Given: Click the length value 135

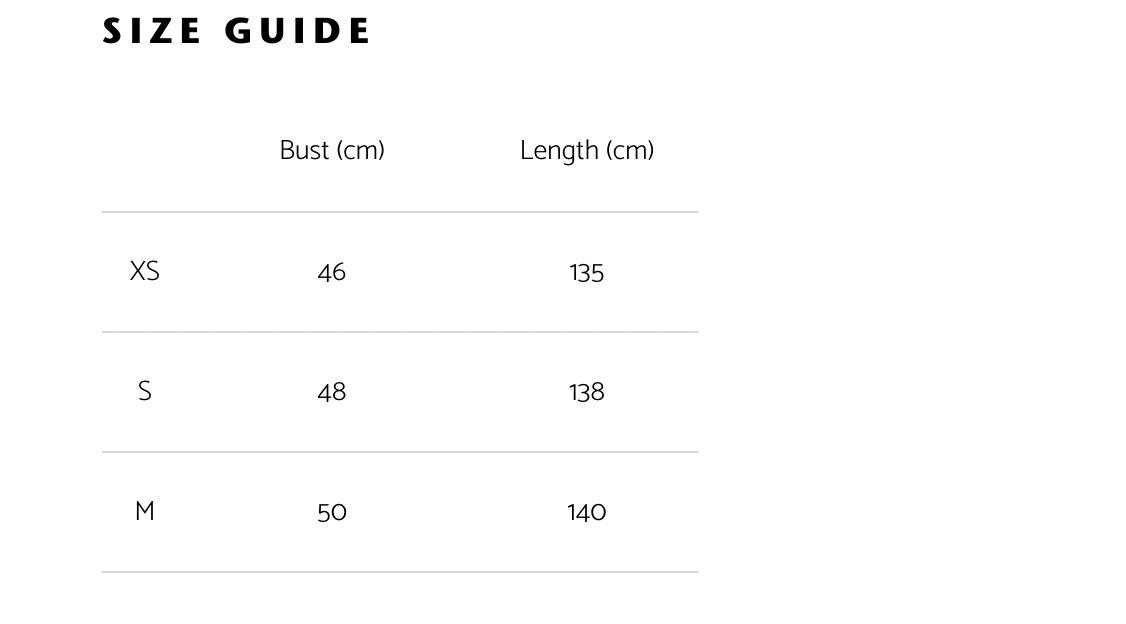Looking at the screenshot, I should [587, 273].
